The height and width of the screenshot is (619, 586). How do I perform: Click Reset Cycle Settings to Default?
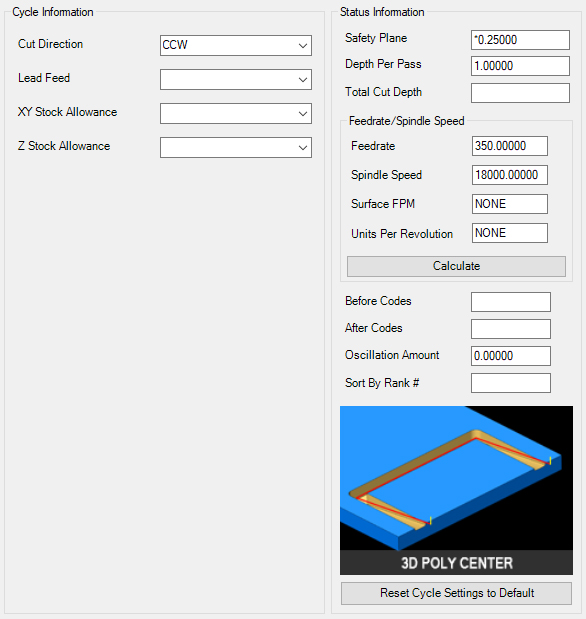coord(456,593)
